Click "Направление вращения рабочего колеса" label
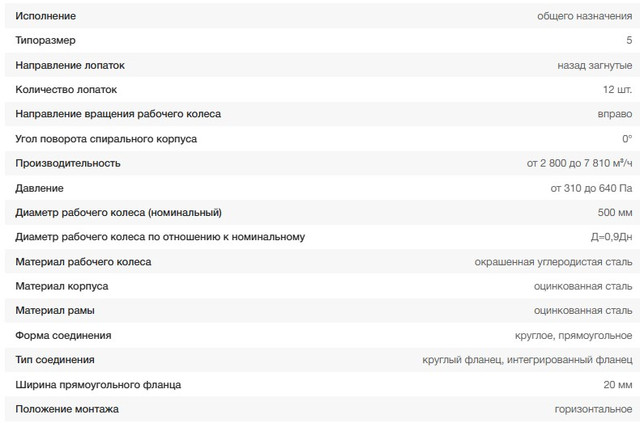The height and width of the screenshot is (423, 640). click(x=119, y=114)
